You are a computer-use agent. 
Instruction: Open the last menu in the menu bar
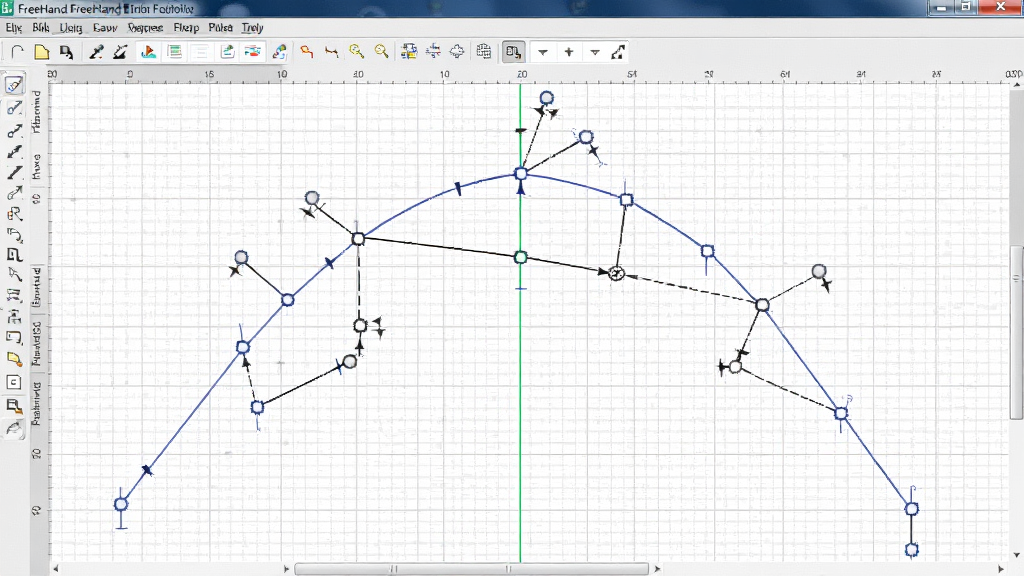[x=252, y=27]
